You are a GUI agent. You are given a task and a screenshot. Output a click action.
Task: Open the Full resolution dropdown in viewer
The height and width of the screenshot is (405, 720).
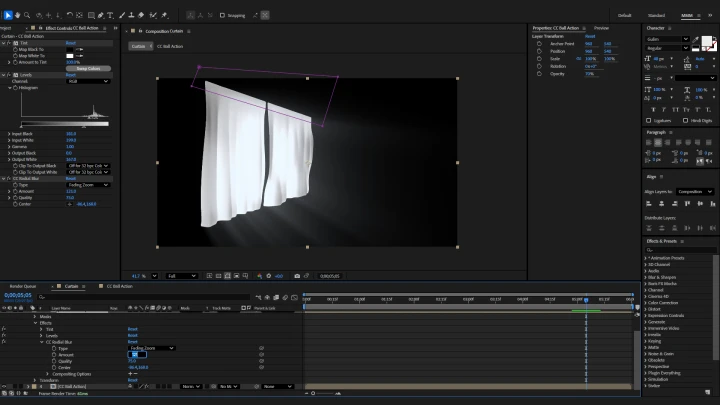(182, 276)
